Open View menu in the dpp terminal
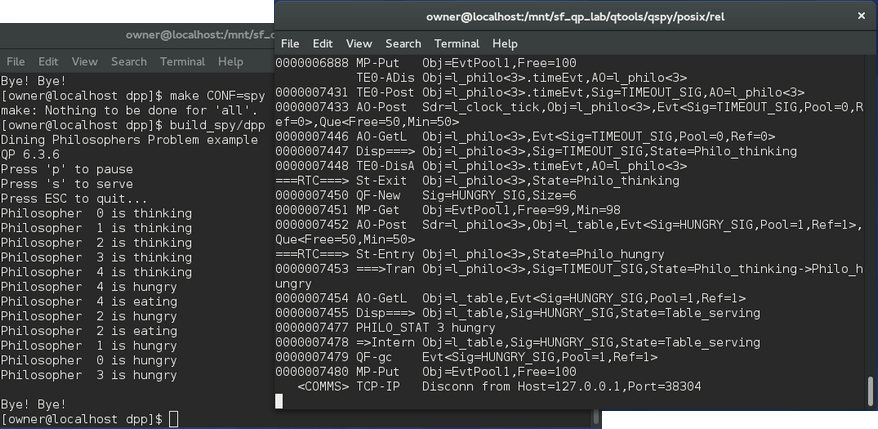 85,62
